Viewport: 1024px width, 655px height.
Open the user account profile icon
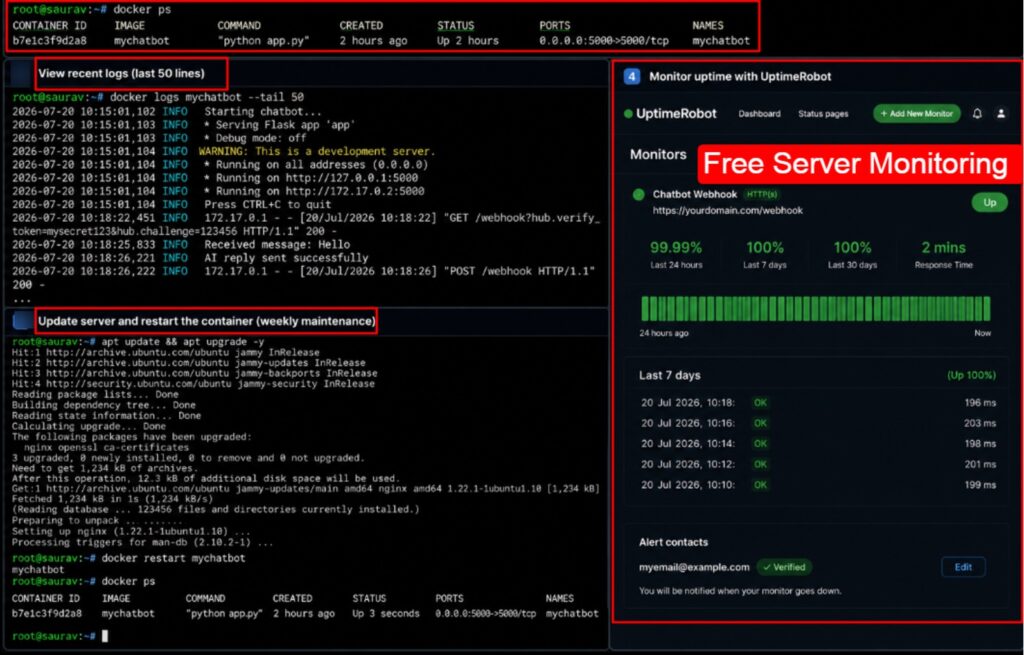[1000, 114]
